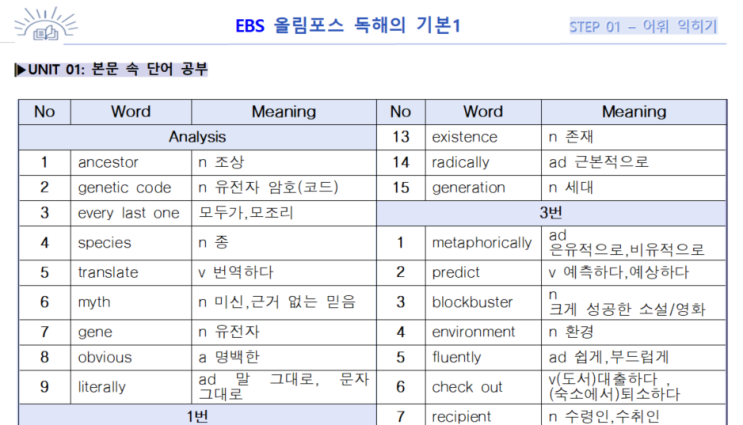The width and height of the screenshot is (743, 425).
Task: Click the meaning '모두가,모조리'
Action: pos(246,212)
